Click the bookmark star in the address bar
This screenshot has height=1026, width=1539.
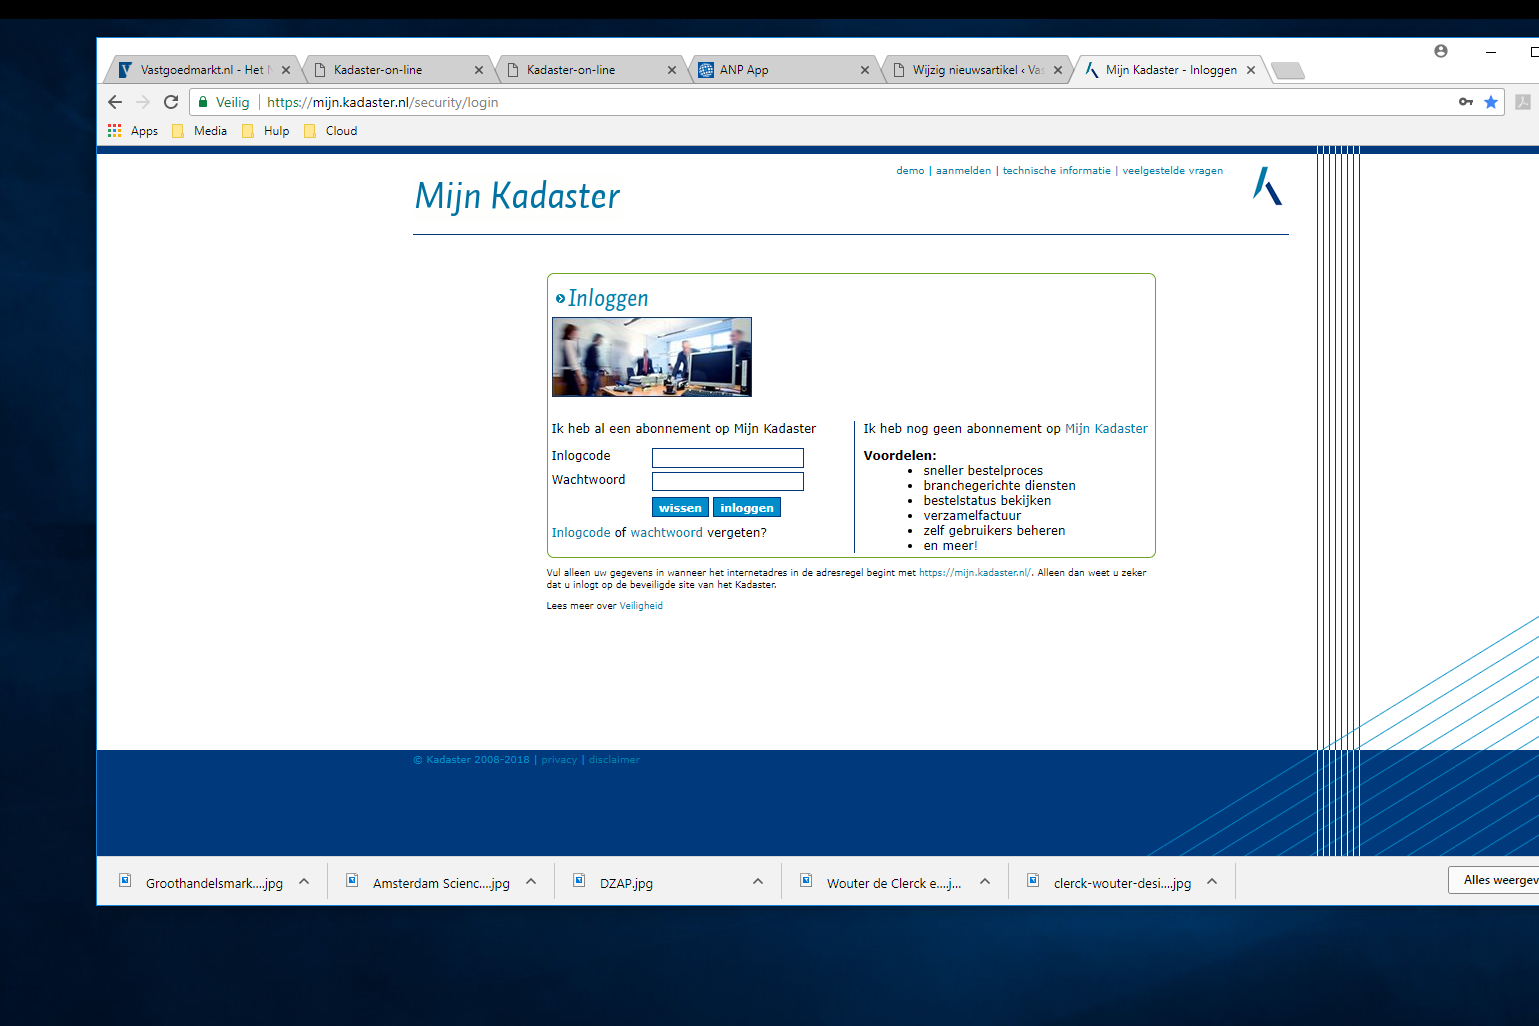click(x=1491, y=101)
